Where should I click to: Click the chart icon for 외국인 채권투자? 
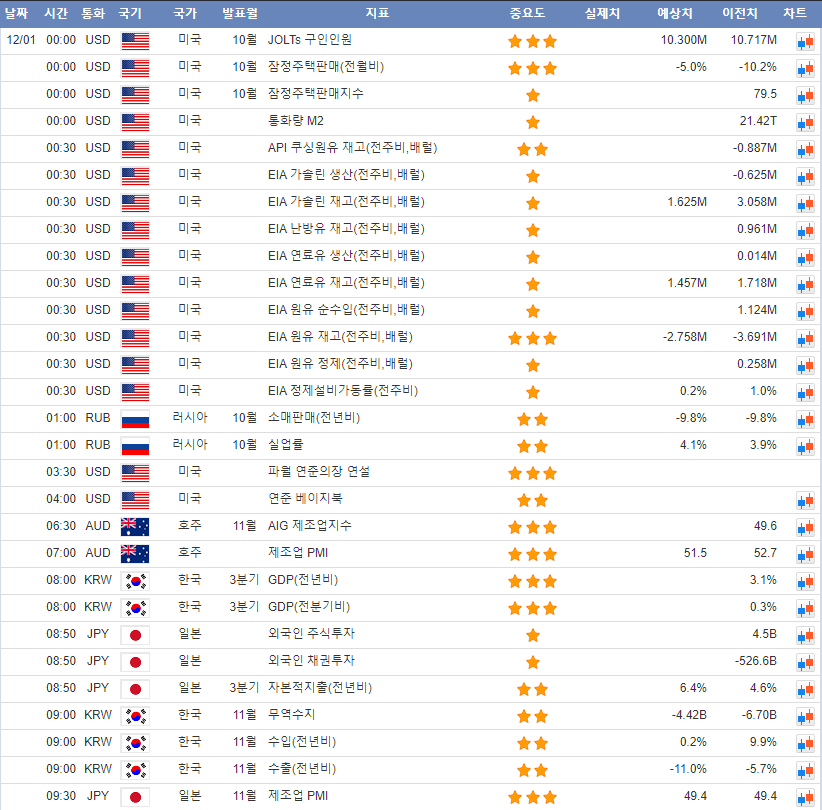click(x=804, y=661)
